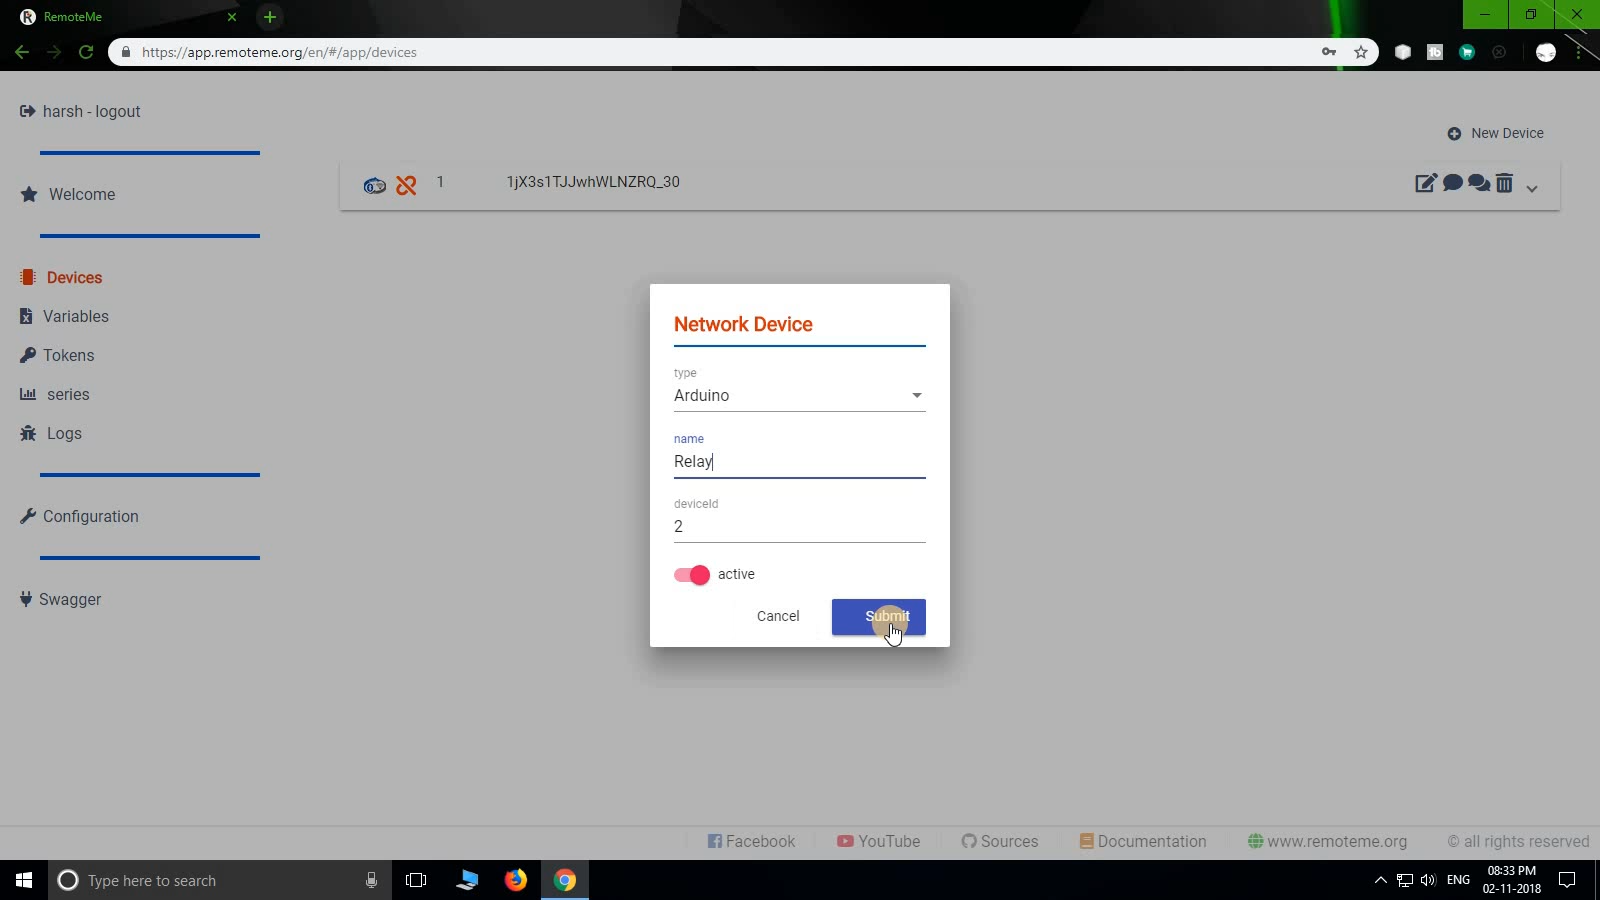Disable the active switch in Network Device dialog
Image resolution: width=1600 pixels, height=900 pixels.
691,575
